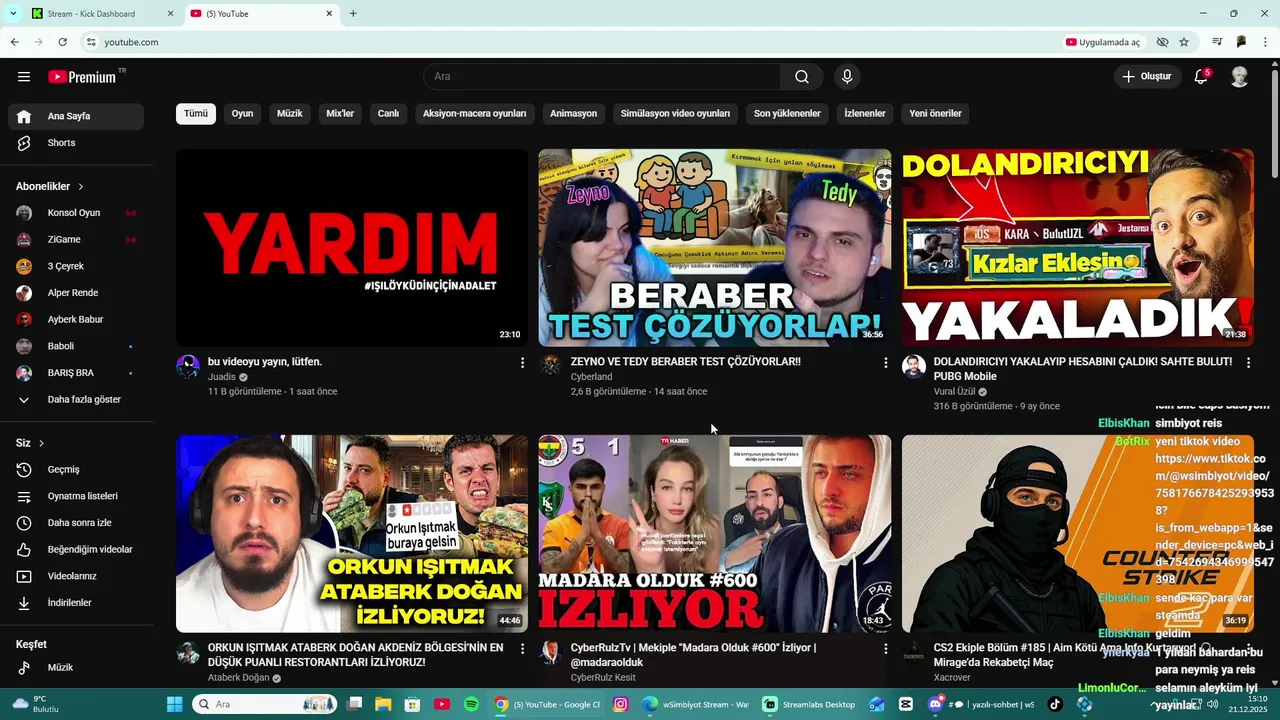The width and height of the screenshot is (1280, 720).
Task: Open the account avatar menu
Action: 1239,77
